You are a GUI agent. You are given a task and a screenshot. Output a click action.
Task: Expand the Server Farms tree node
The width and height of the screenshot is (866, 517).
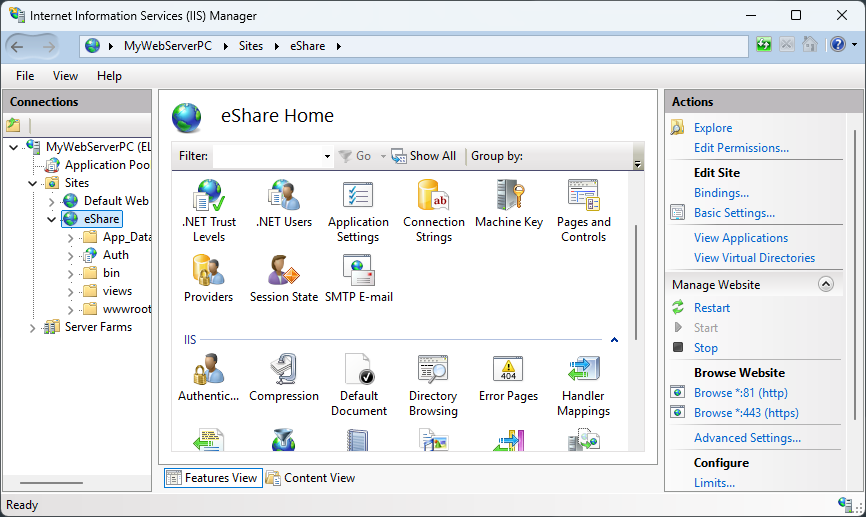[x=33, y=328]
